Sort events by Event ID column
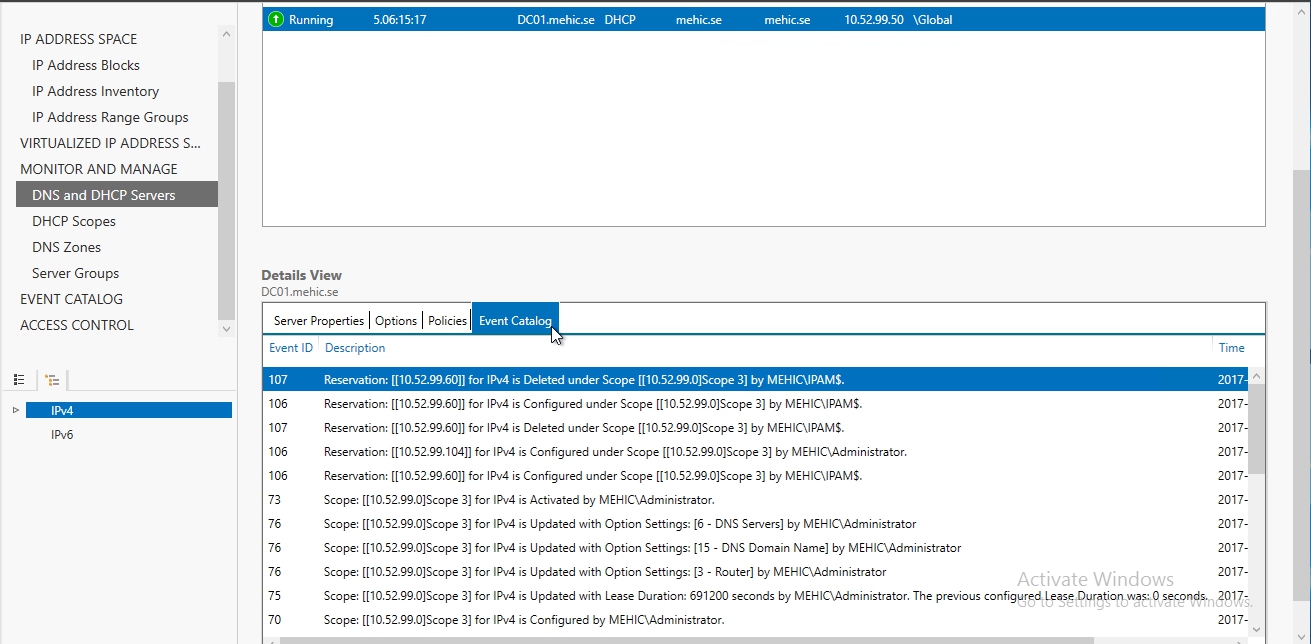This screenshot has width=1311, height=644. point(290,348)
